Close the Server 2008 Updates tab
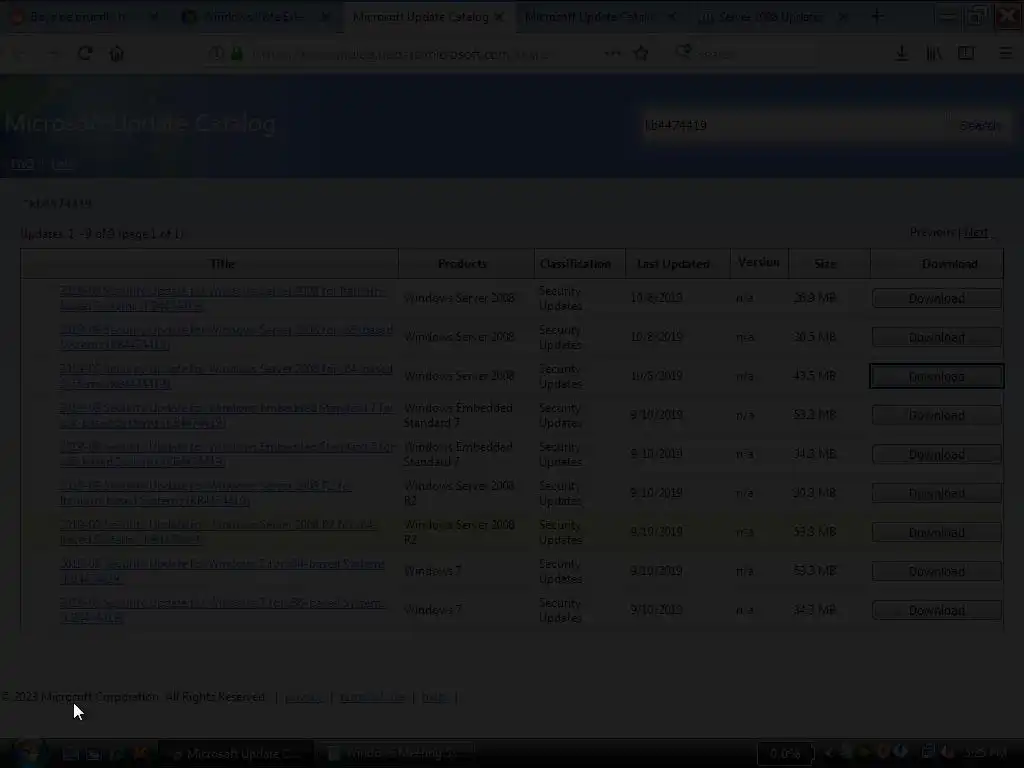This screenshot has height=768, width=1024. 842,17
